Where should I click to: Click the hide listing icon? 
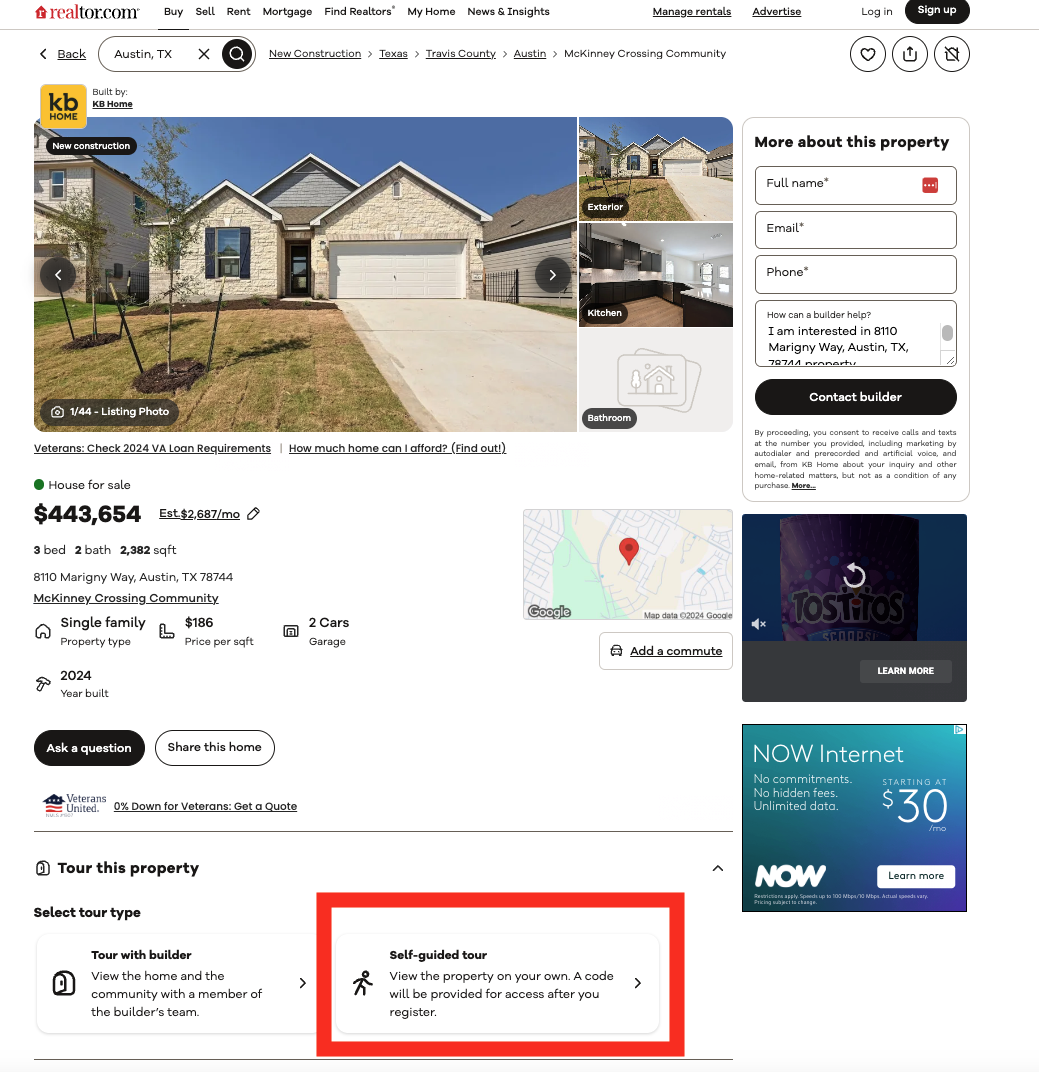[952, 54]
